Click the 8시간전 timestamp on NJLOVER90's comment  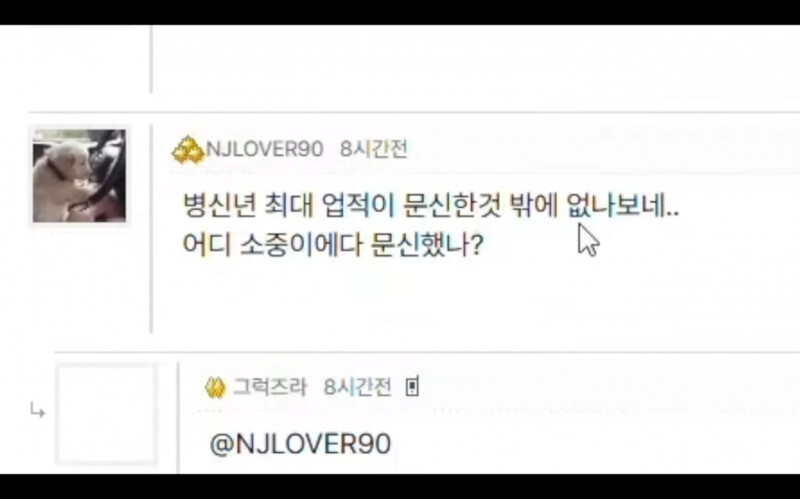click(374, 149)
